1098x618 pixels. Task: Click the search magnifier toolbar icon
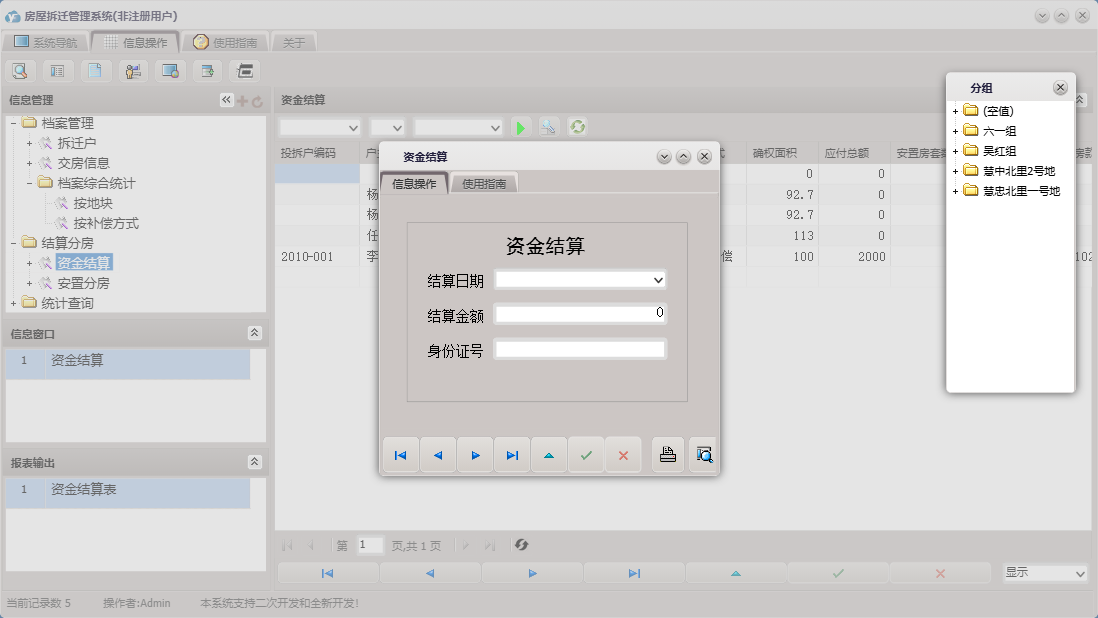[x=20, y=71]
